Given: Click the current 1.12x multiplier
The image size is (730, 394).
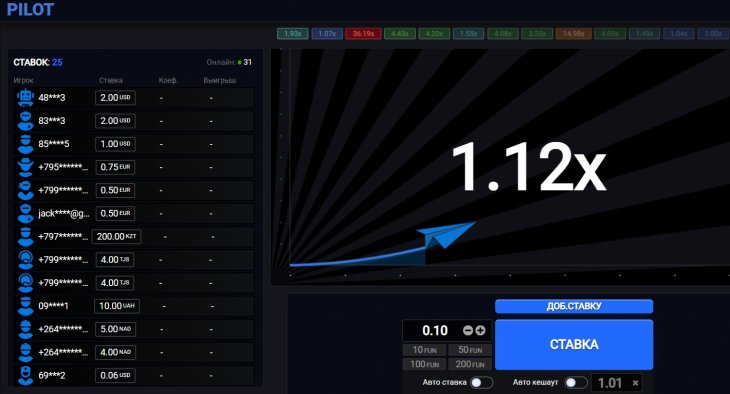Looking at the screenshot, I should point(529,167).
